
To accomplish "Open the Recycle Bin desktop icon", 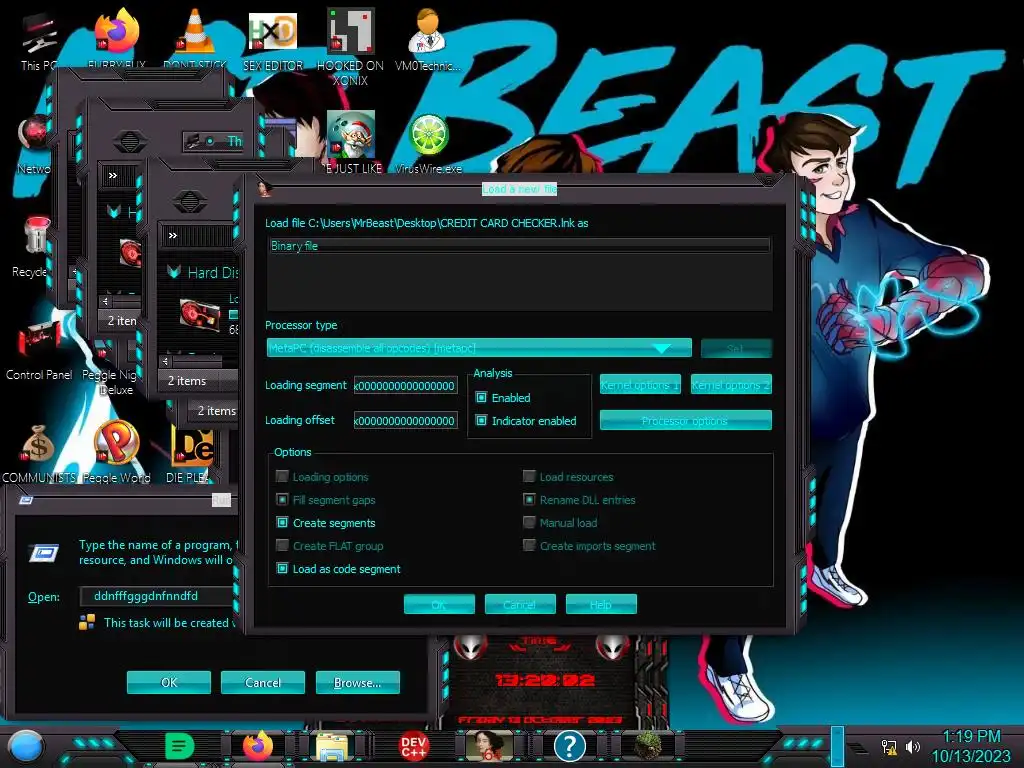I will [x=37, y=235].
